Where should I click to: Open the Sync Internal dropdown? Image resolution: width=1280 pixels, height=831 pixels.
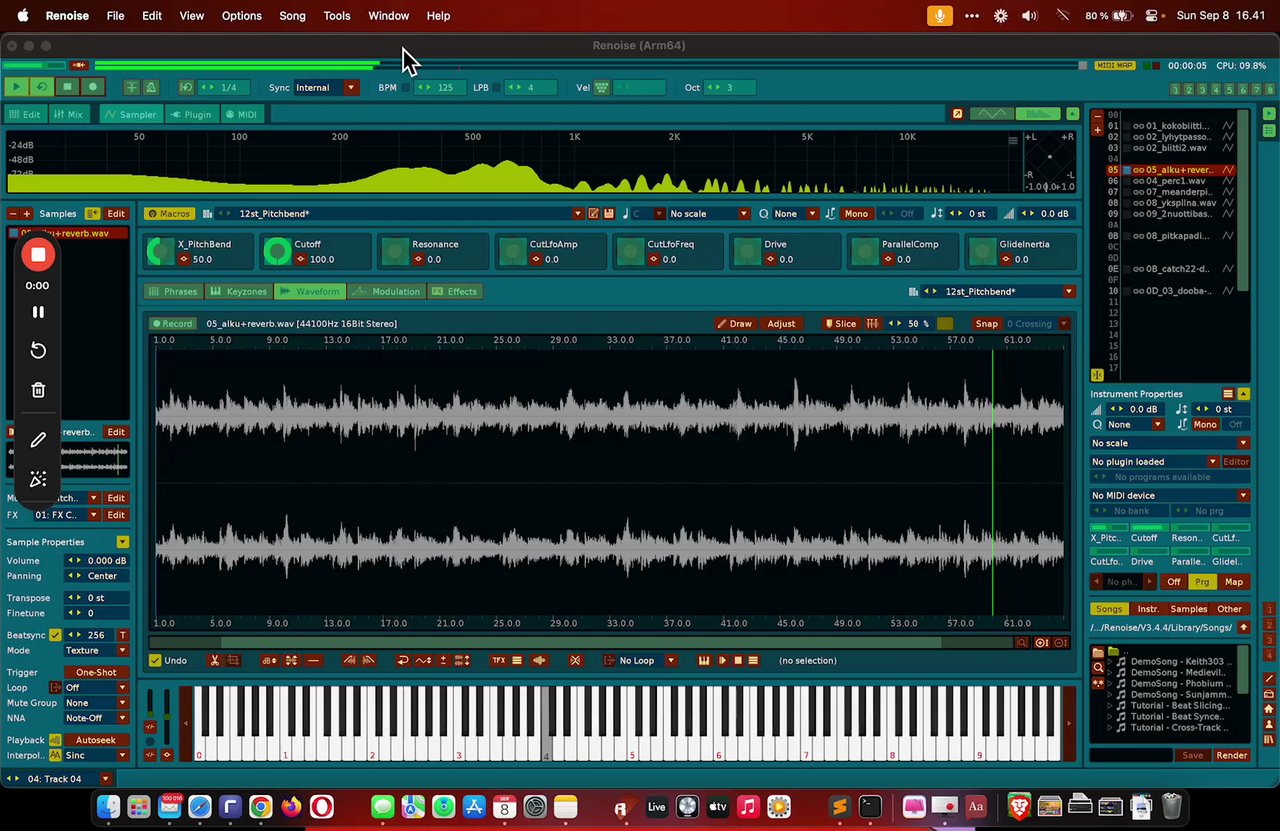[x=325, y=87]
